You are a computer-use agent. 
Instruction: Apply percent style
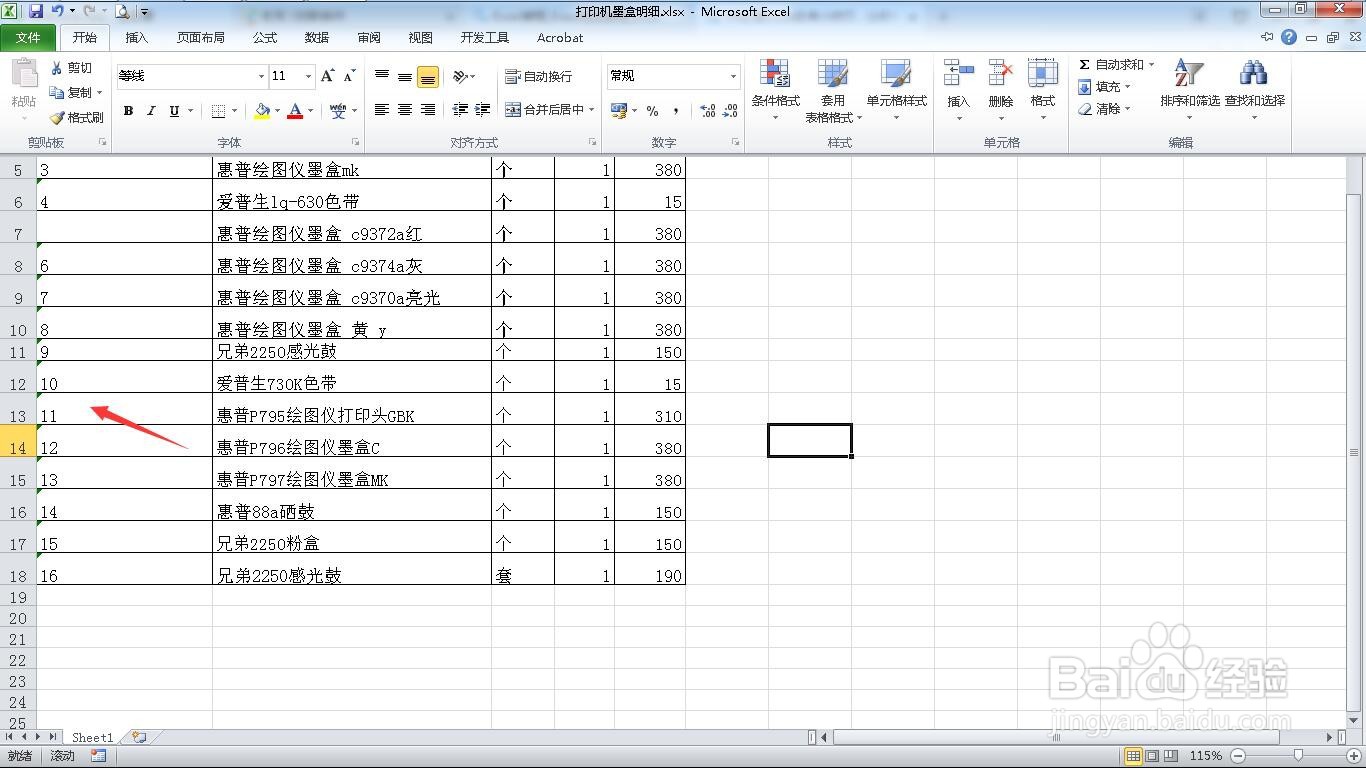pos(652,111)
